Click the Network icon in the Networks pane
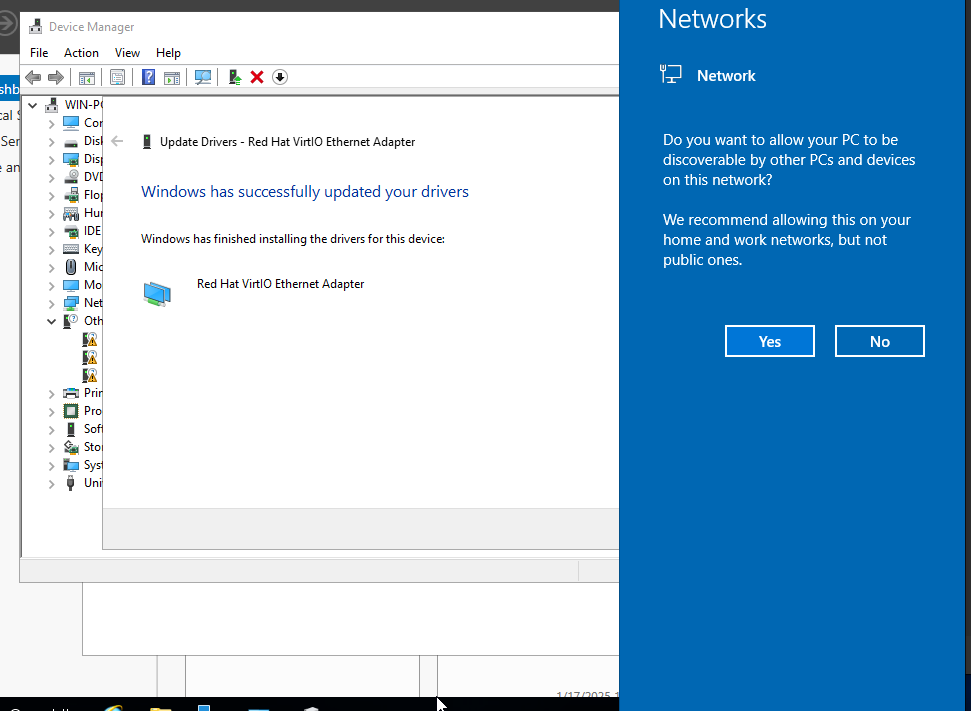This screenshot has height=711, width=971. coord(671,75)
